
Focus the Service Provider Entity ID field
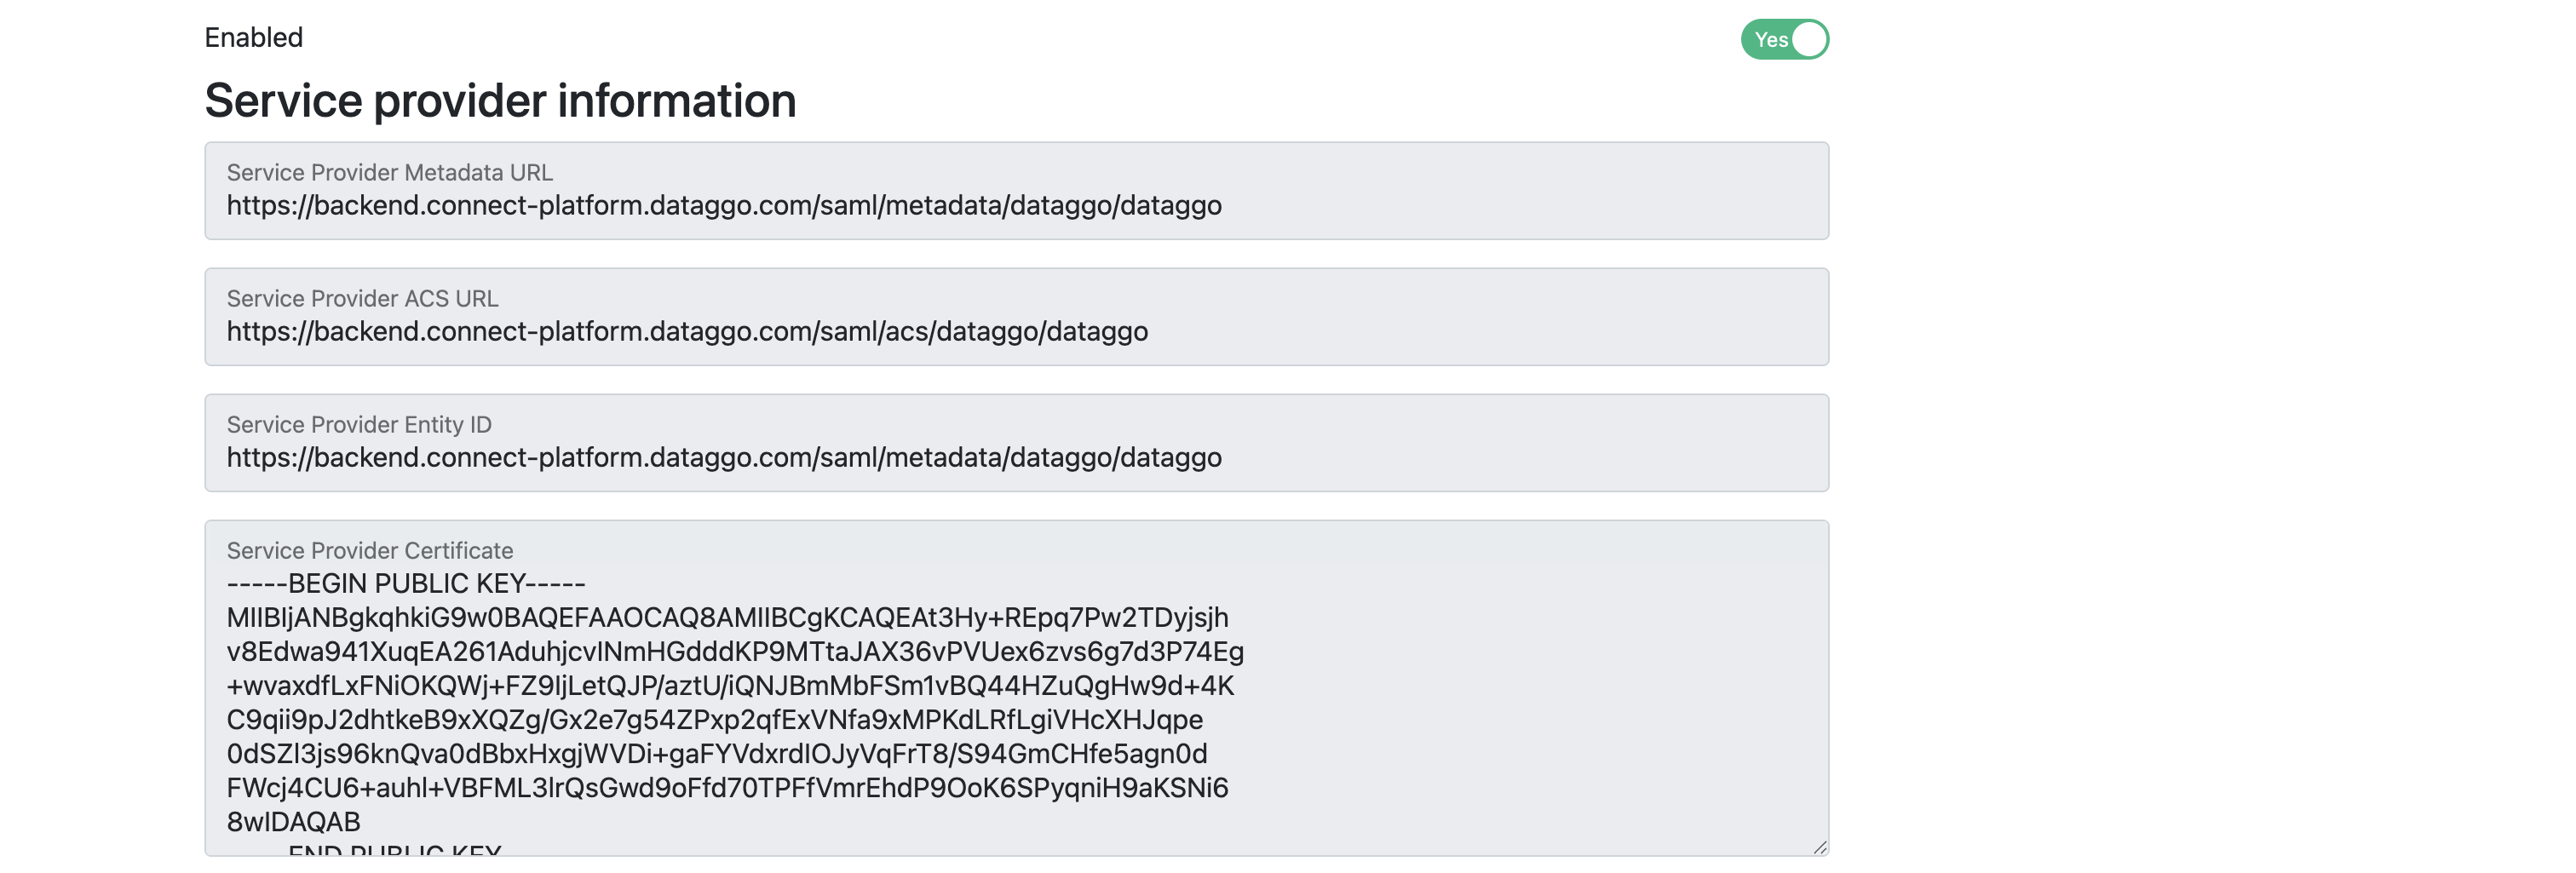coord(1016,443)
